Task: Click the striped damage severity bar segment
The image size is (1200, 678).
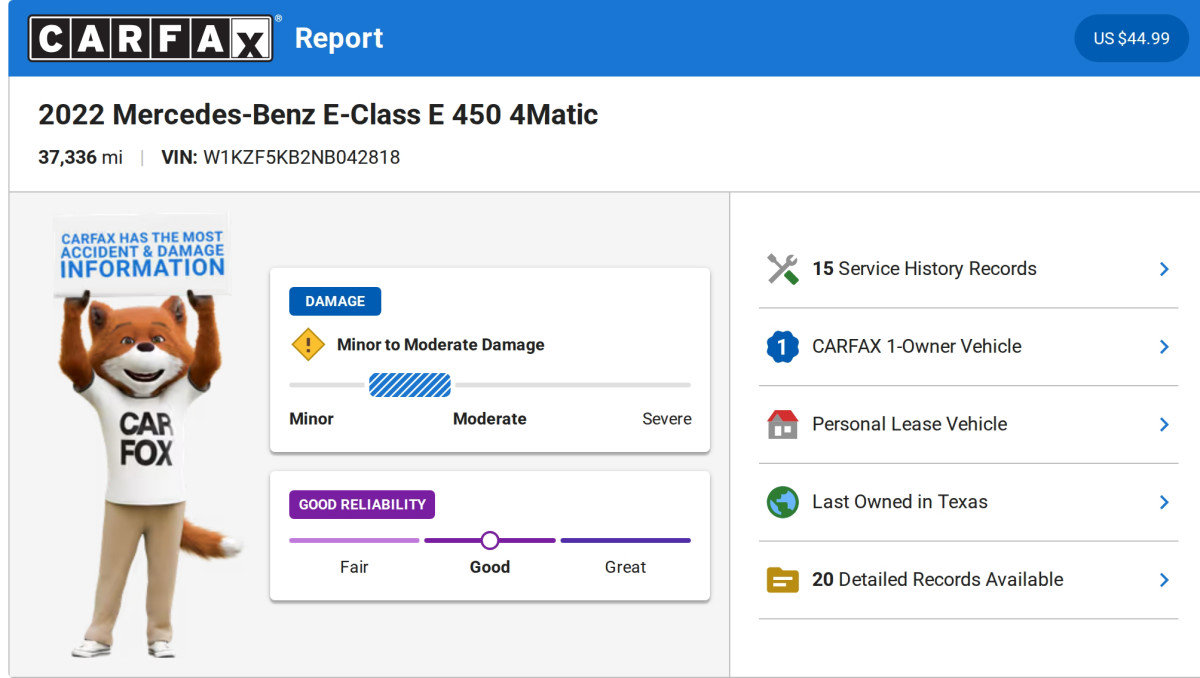Action: tap(410, 385)
